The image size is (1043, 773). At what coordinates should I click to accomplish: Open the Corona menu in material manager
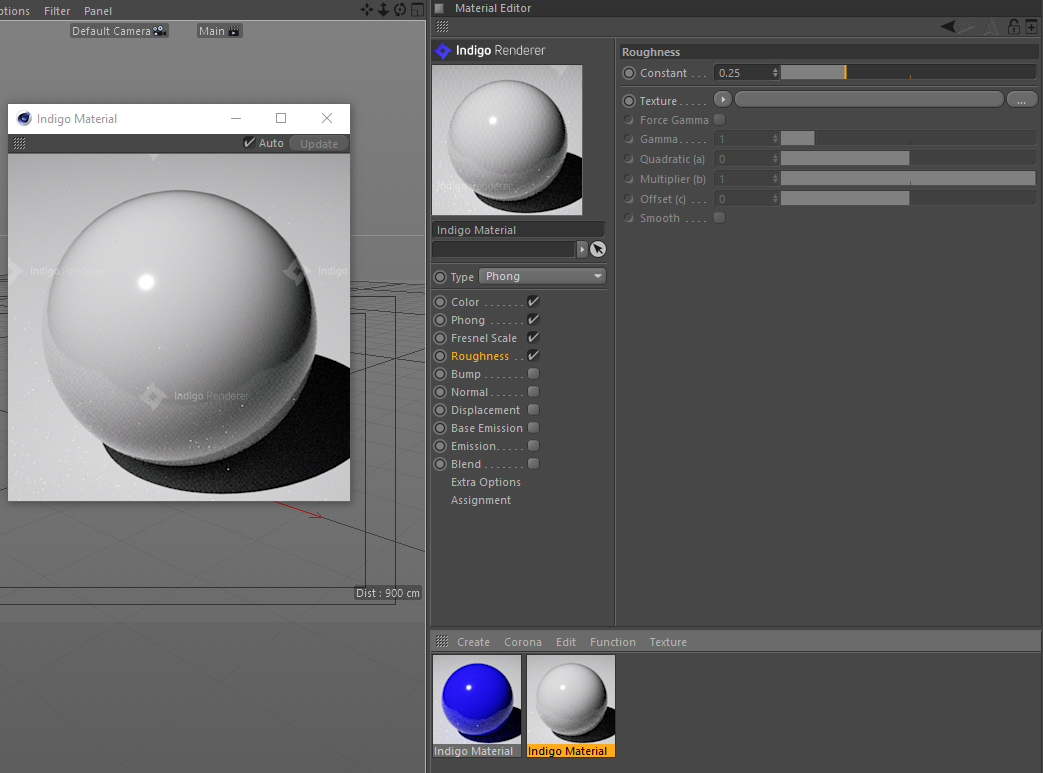pos(522,642)
